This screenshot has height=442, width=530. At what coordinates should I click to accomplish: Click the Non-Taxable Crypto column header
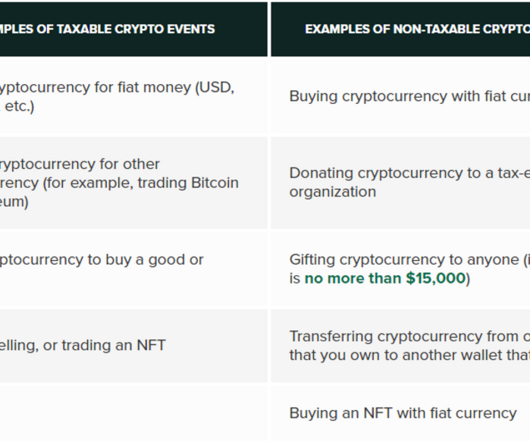[x=401, y=29]
